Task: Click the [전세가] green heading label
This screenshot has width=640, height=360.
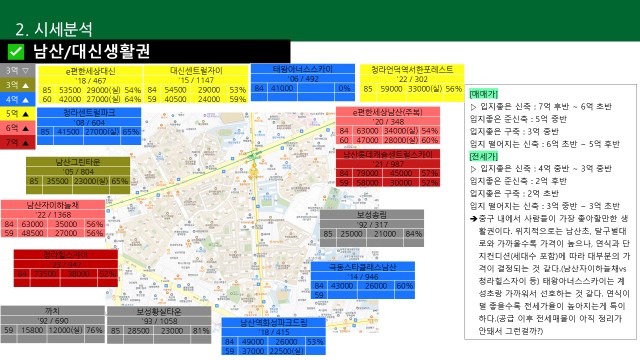Action: (x=484, y=156)
